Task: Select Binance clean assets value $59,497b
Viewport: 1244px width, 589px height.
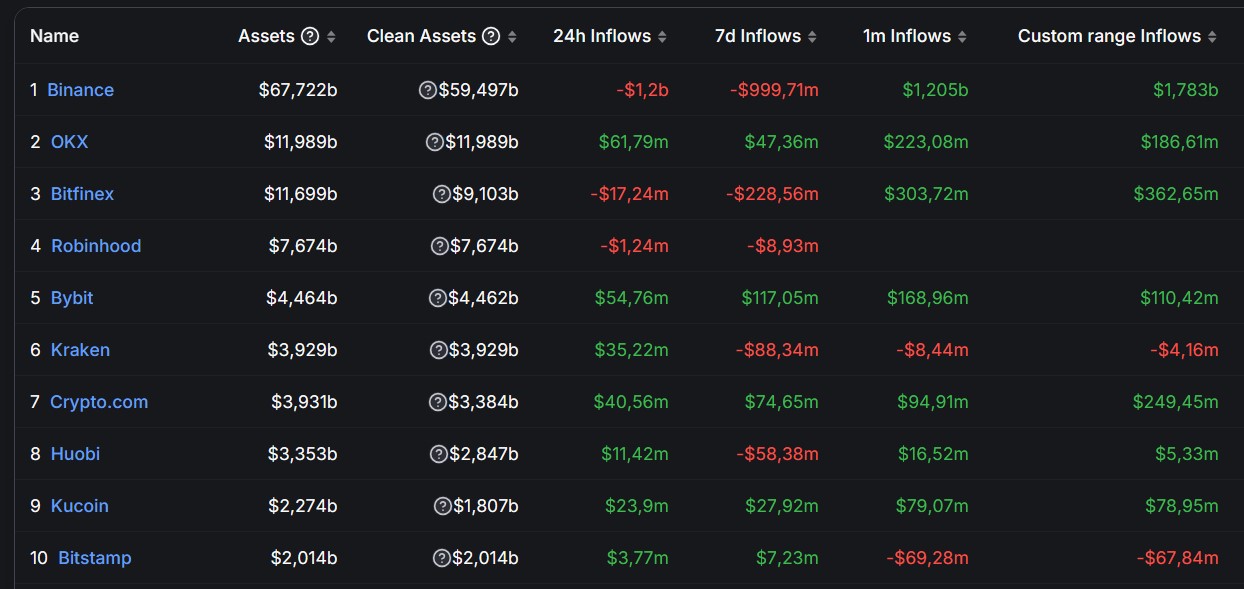Action: click(x=478, y=90)
